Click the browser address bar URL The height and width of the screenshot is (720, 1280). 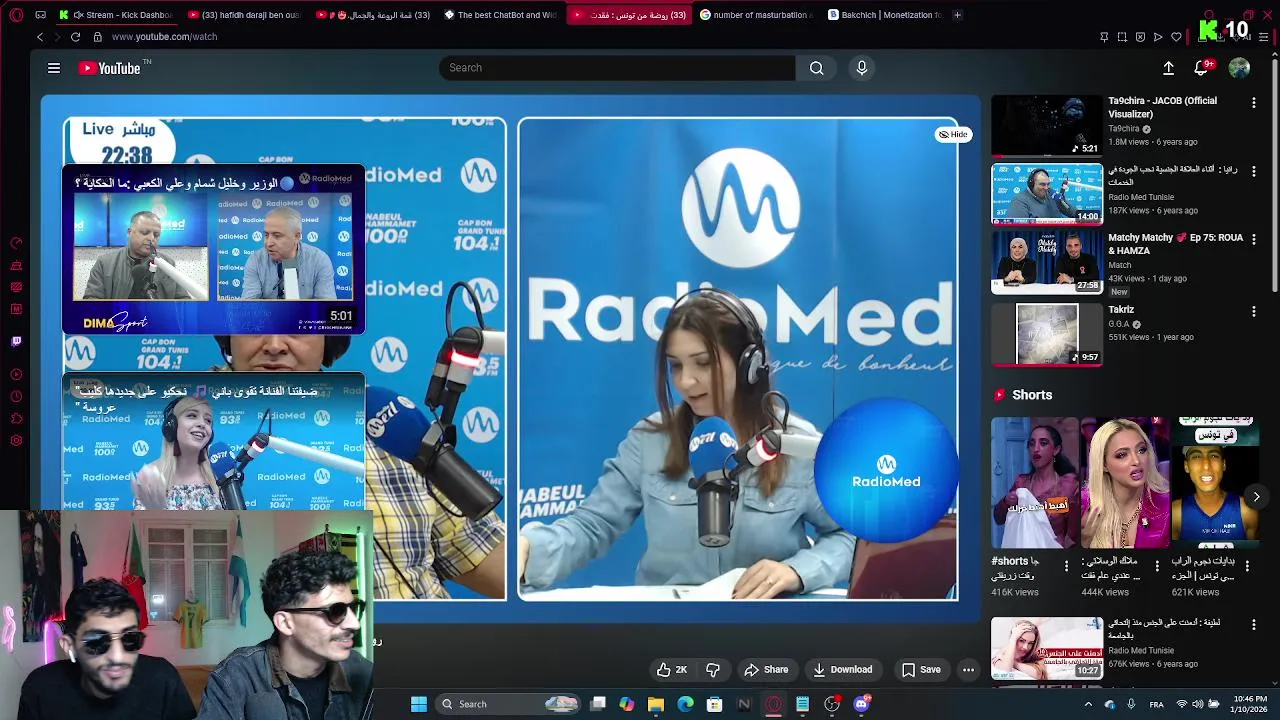tap(164, 37)
